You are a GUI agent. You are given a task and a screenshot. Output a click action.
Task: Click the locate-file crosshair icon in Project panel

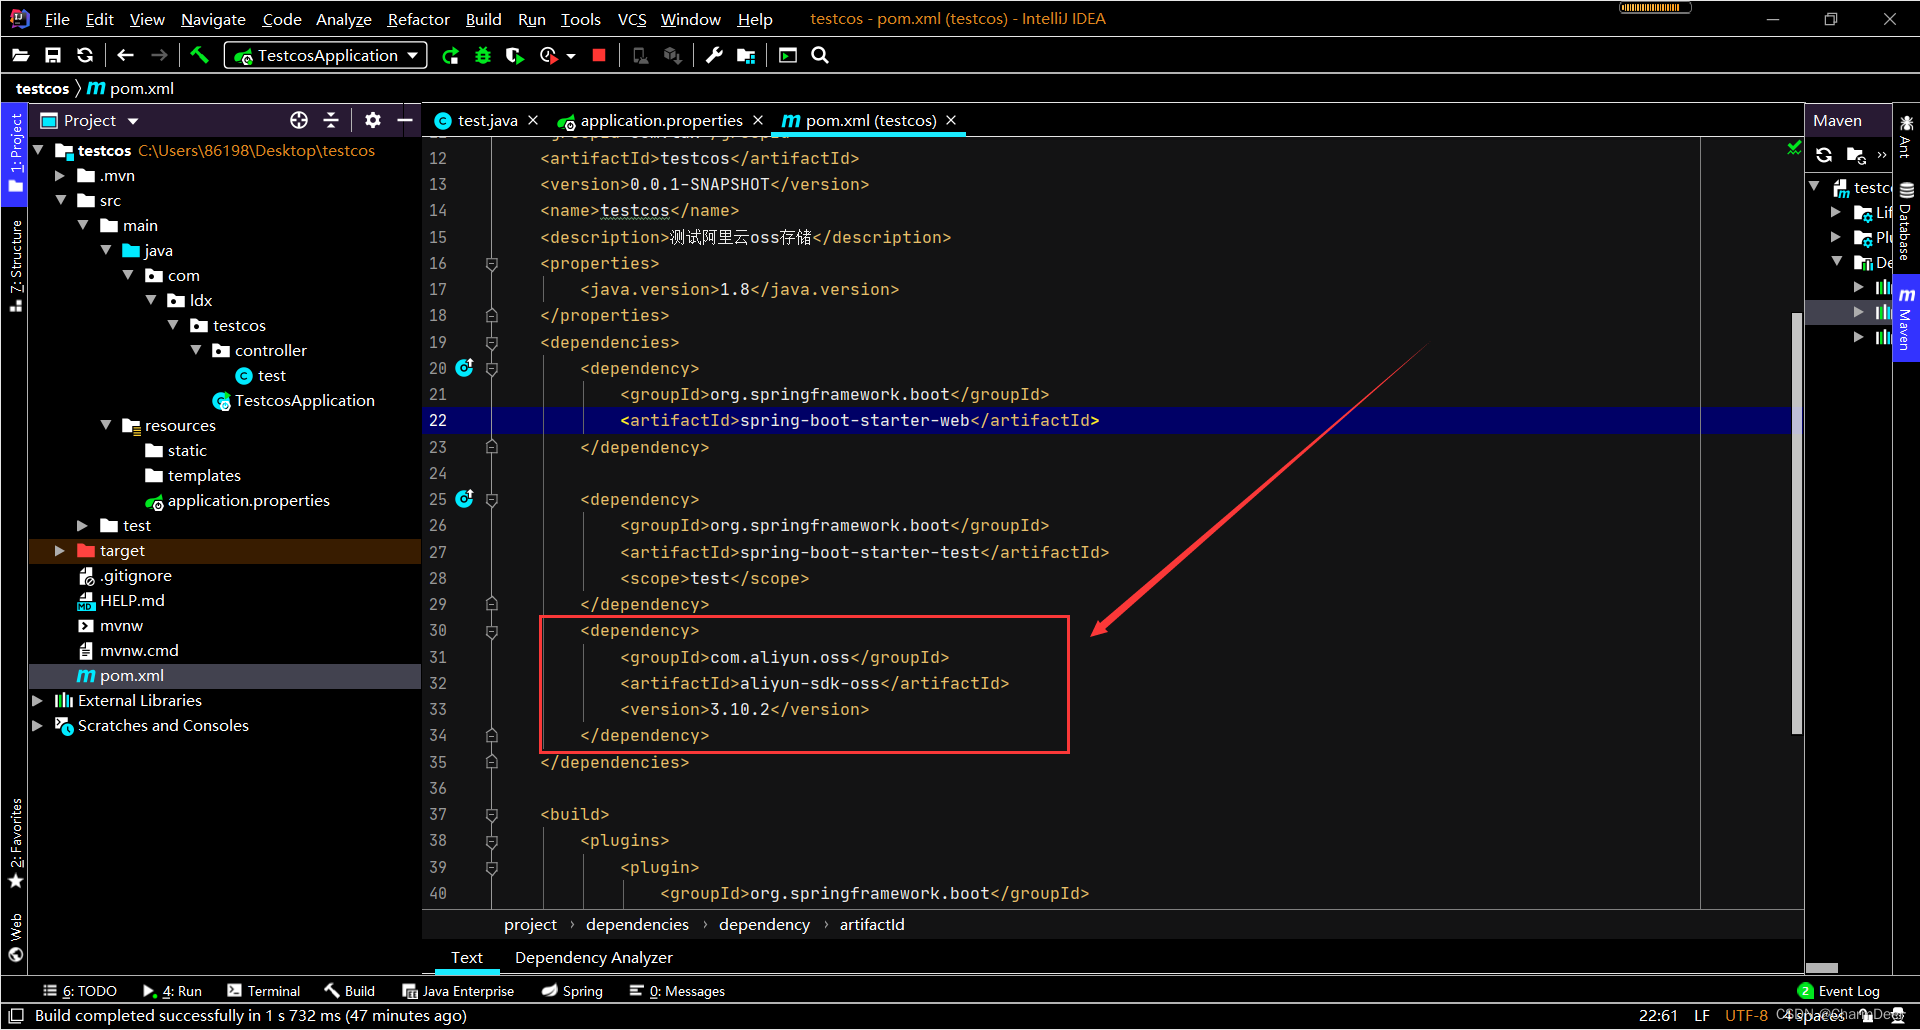tap(299, 120)
